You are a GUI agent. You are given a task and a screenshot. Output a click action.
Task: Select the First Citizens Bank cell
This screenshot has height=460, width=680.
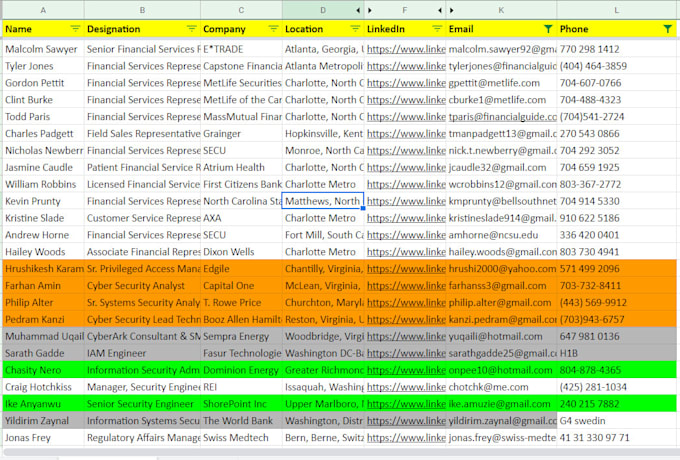coord(241,185)
